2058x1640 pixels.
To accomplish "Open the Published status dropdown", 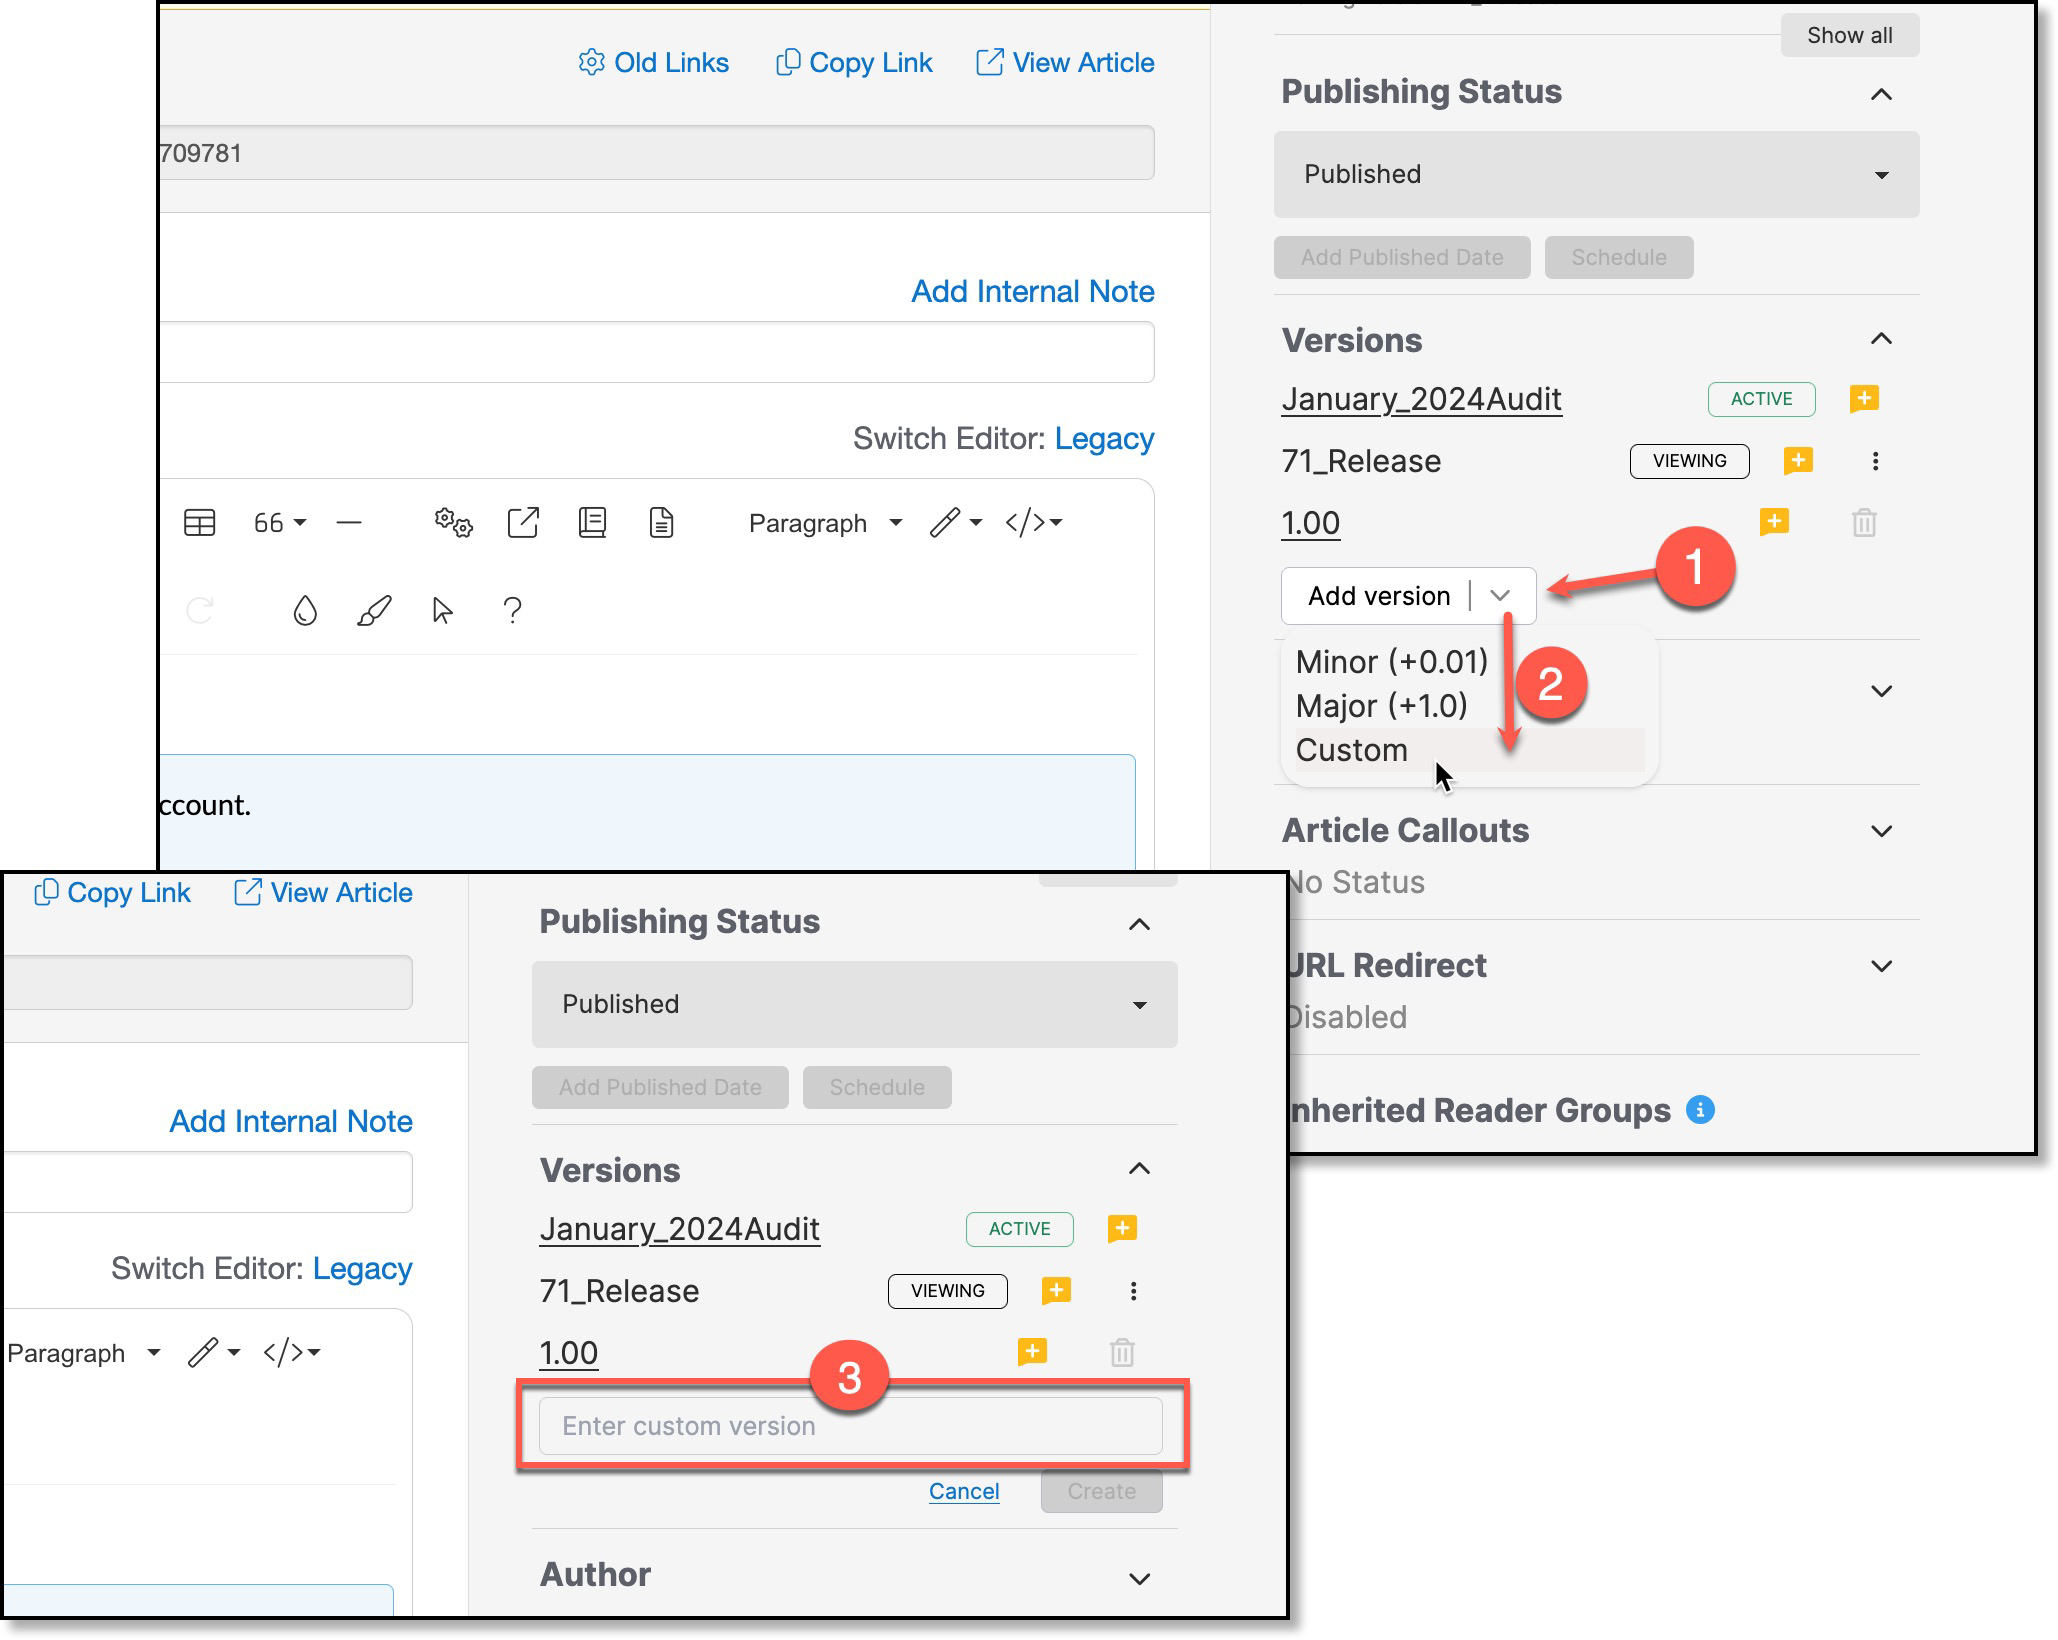I will 1596,174.
